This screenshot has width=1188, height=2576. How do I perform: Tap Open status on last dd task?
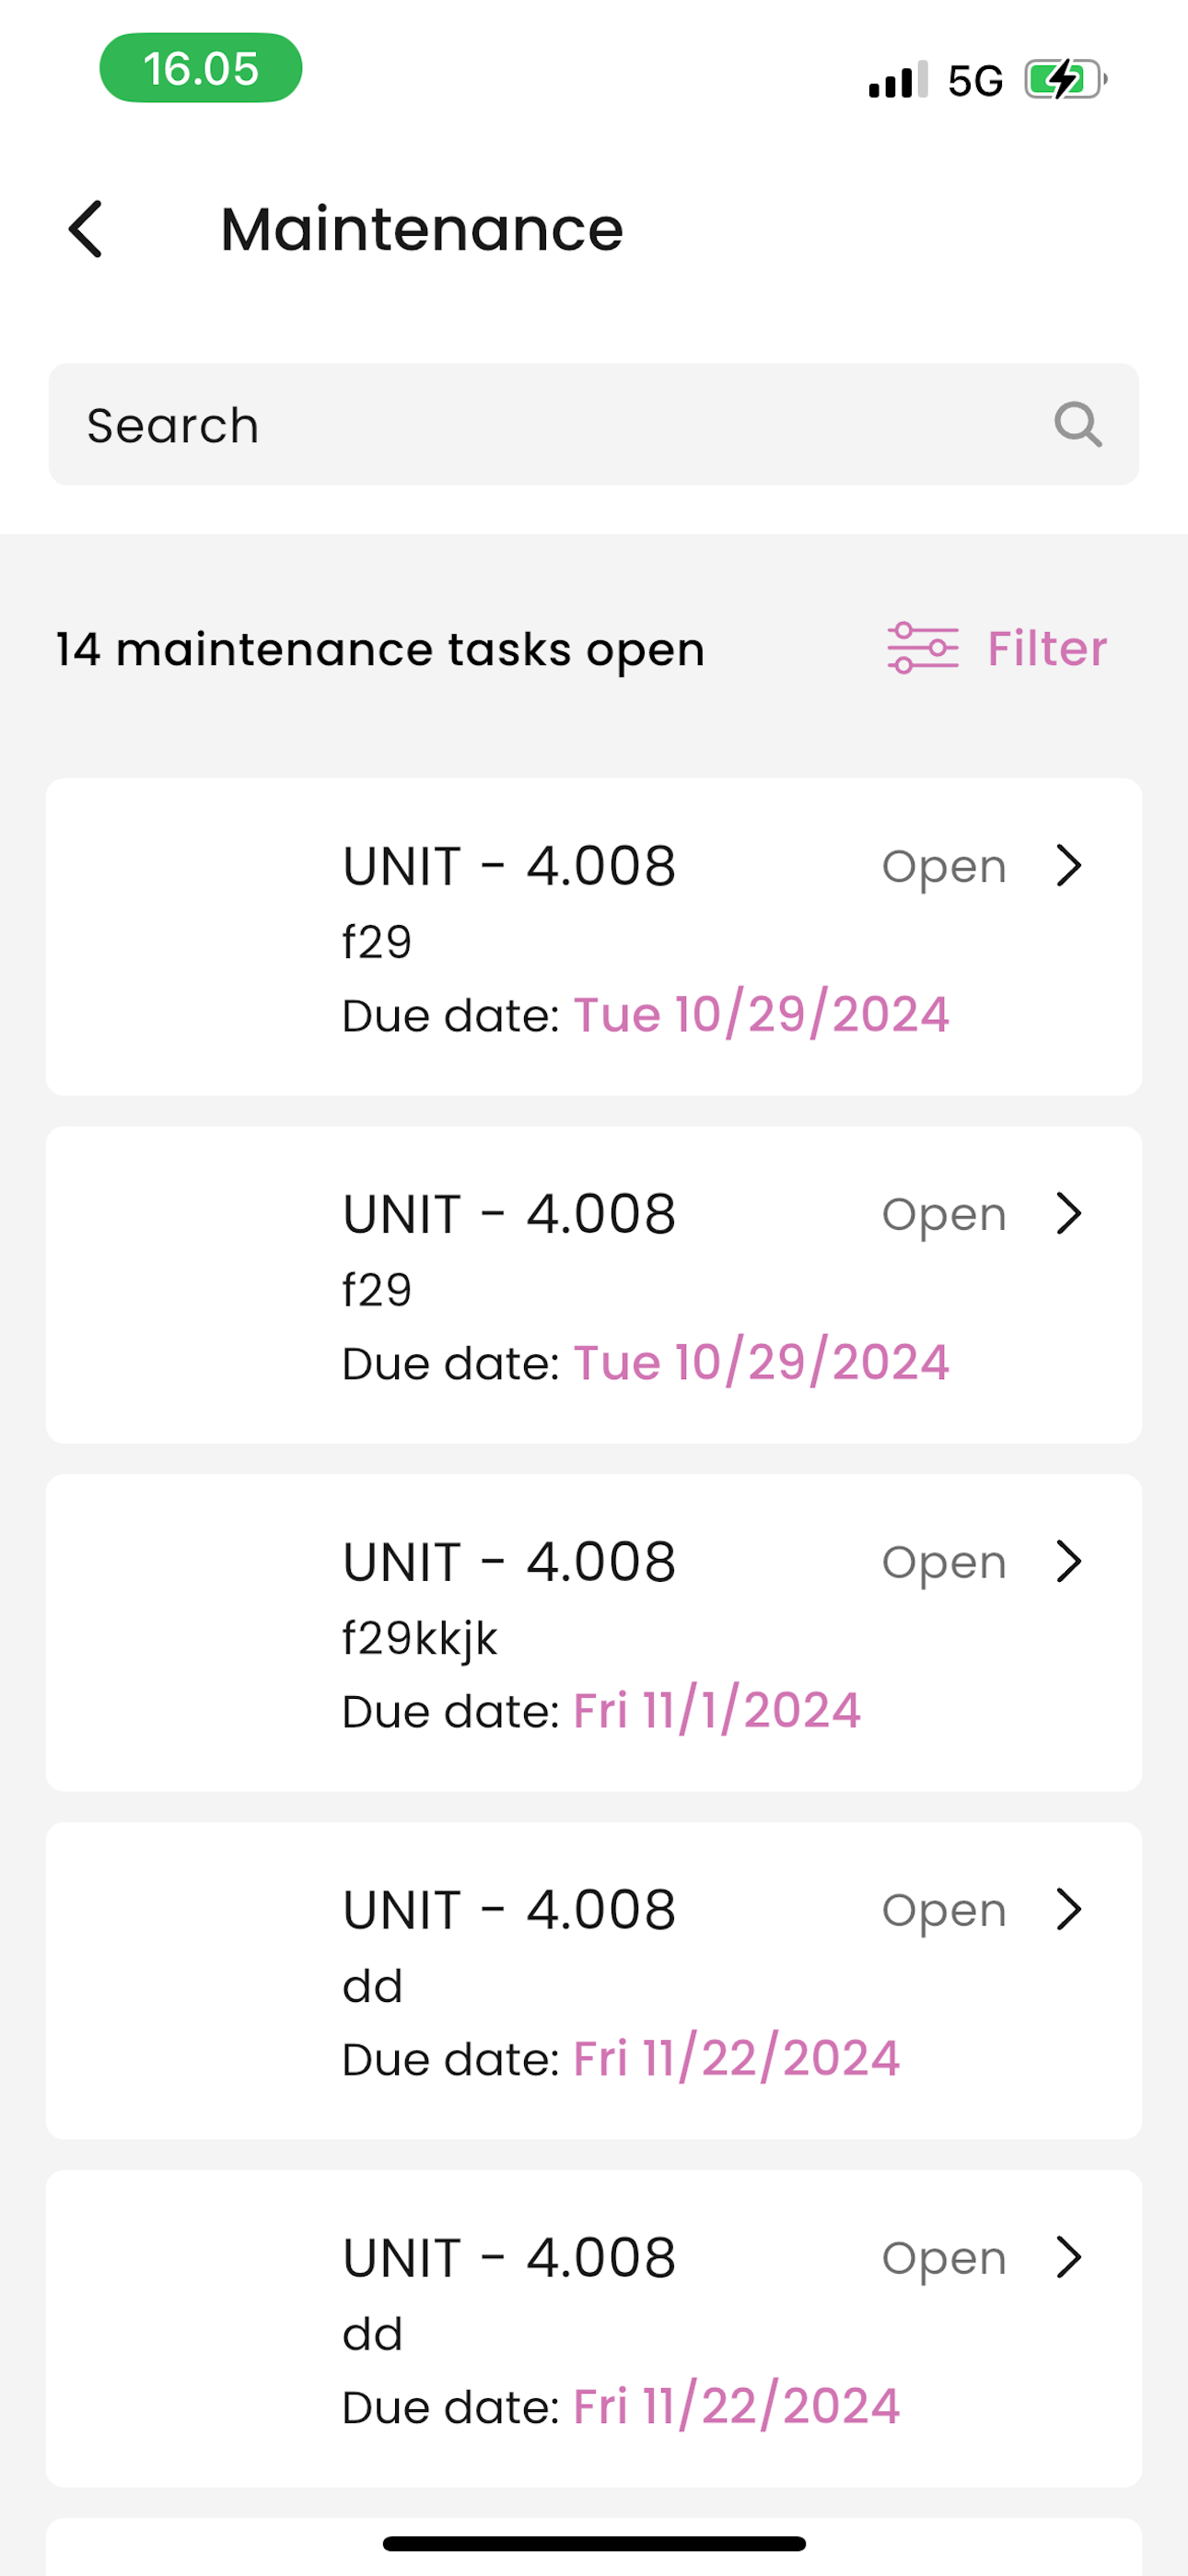click(x=944, y=2259)
